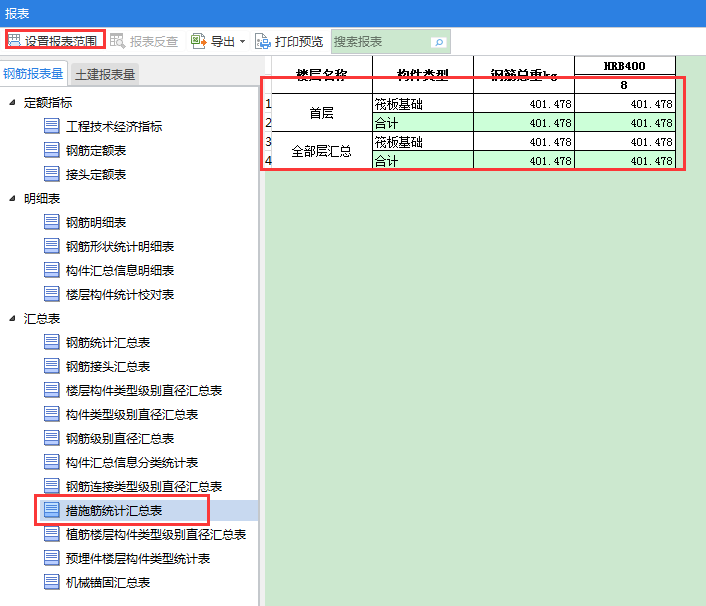Viewport: 706px width, 606px height.
Task: Switch to the 土建报表量 tab
Action: 105,74
